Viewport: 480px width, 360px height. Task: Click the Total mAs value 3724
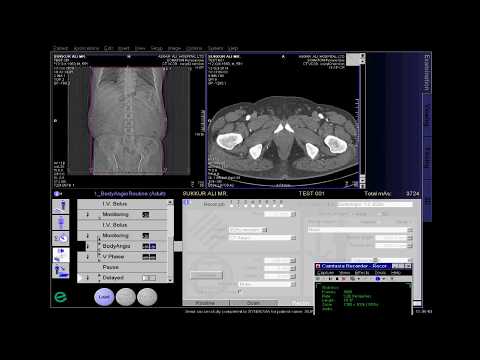tap(413, 194)
